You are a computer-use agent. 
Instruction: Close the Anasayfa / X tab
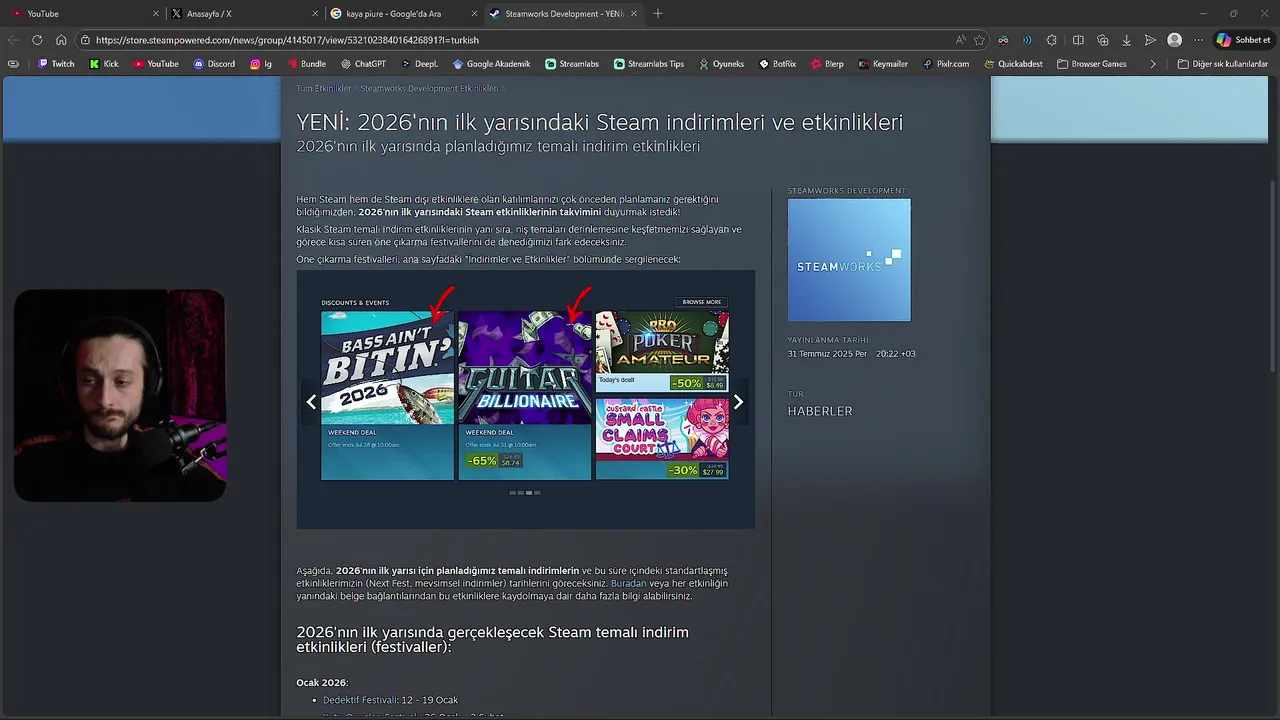(315, 14)
